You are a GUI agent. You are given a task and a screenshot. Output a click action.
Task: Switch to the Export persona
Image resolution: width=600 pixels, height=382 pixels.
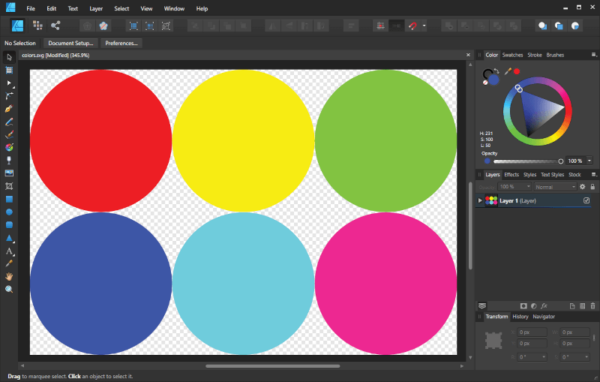55,26
